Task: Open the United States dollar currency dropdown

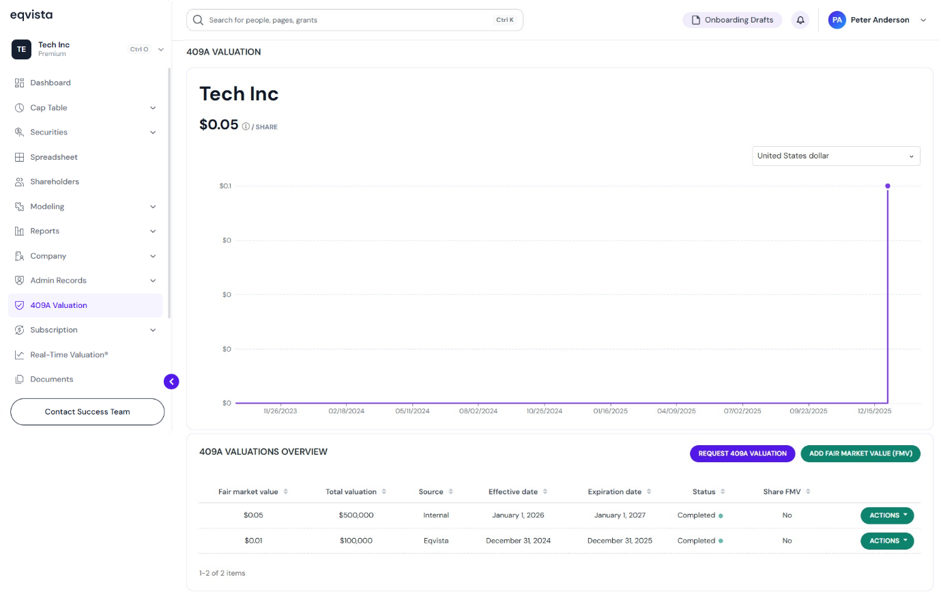Action: [x=836, y=156]
